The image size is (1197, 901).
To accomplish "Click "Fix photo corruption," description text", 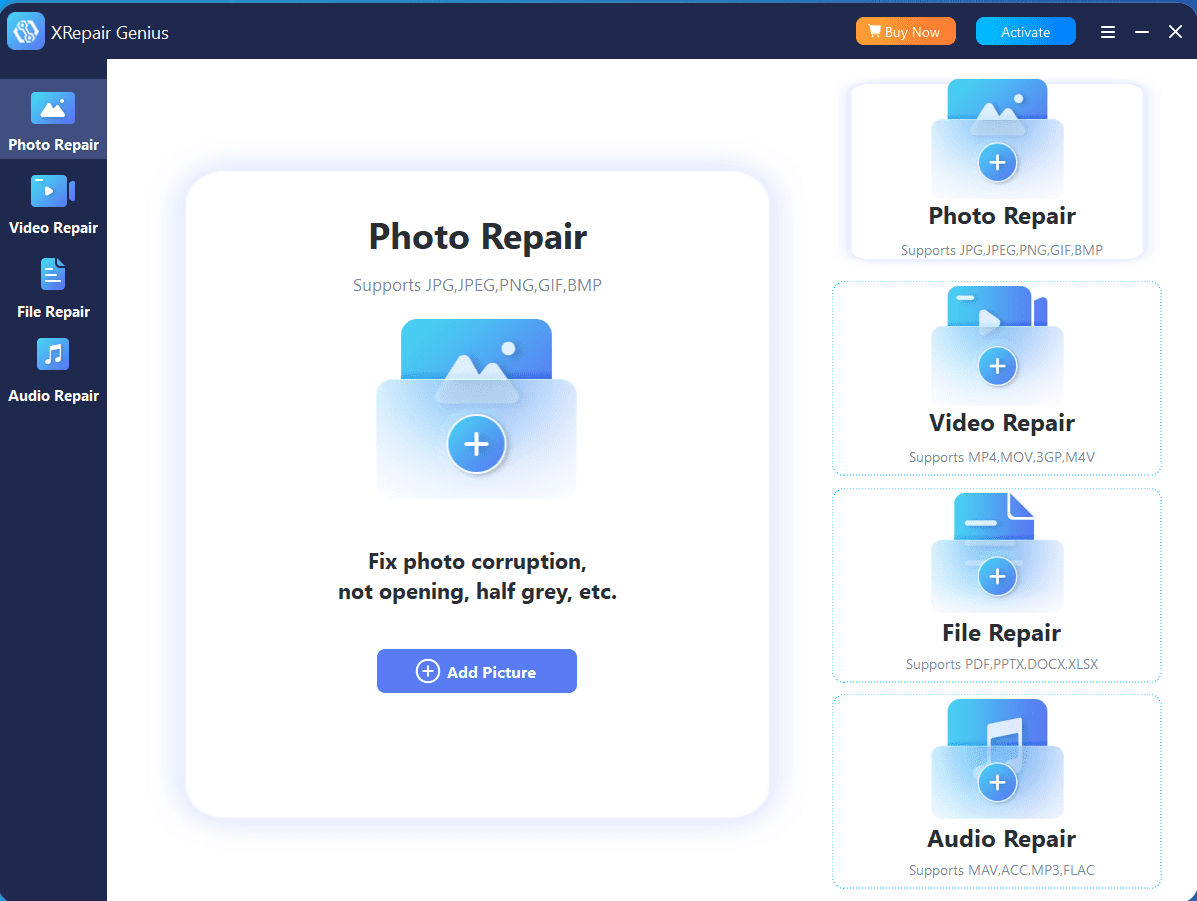I will click(x=477, y=562).
